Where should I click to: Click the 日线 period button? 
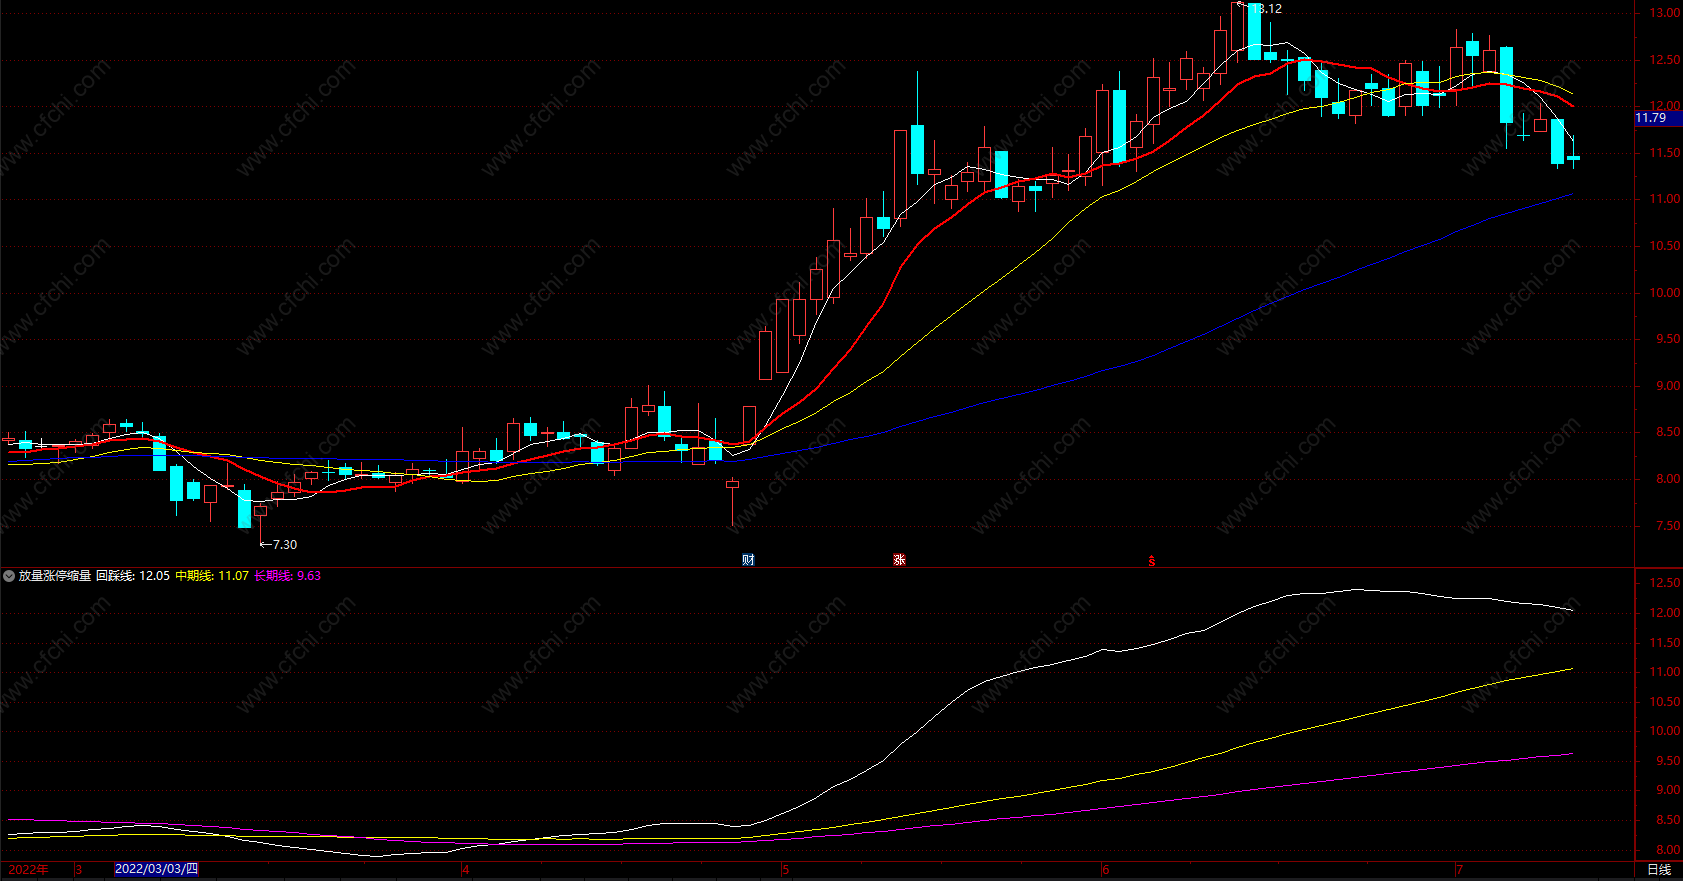[x=1659, y=870]
